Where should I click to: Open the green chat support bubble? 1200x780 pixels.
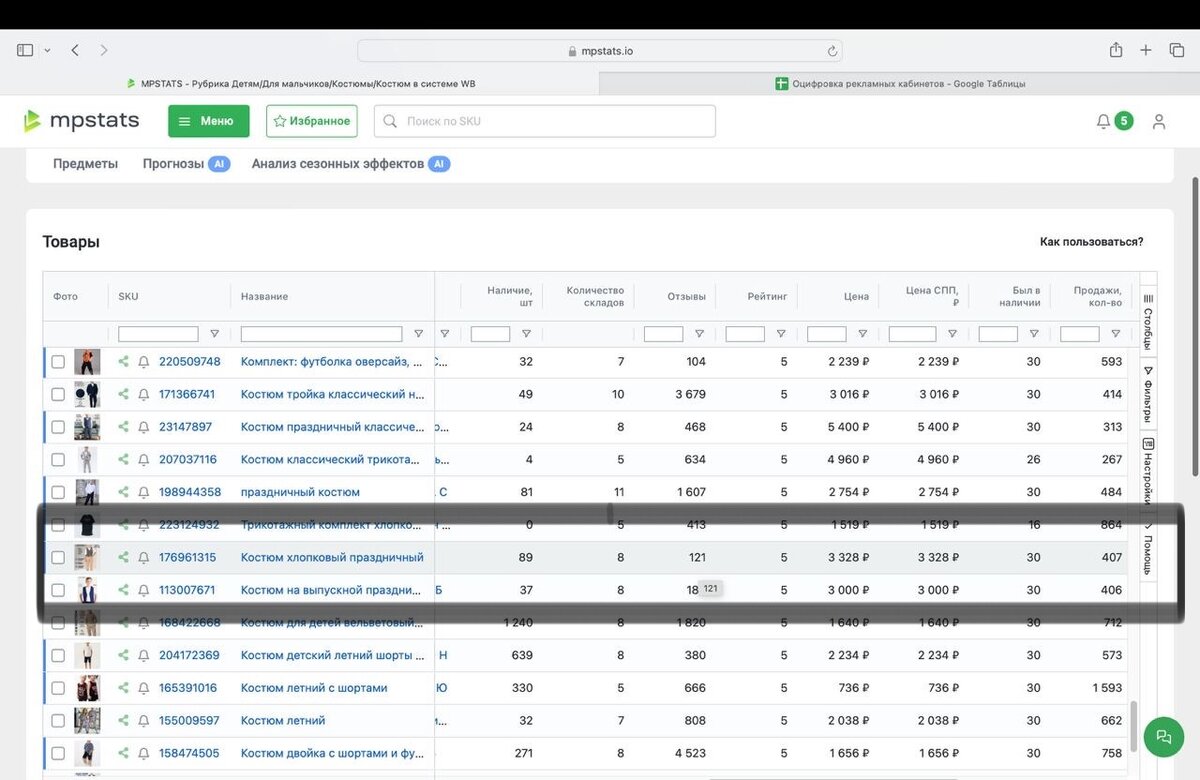pos(1163,736)
